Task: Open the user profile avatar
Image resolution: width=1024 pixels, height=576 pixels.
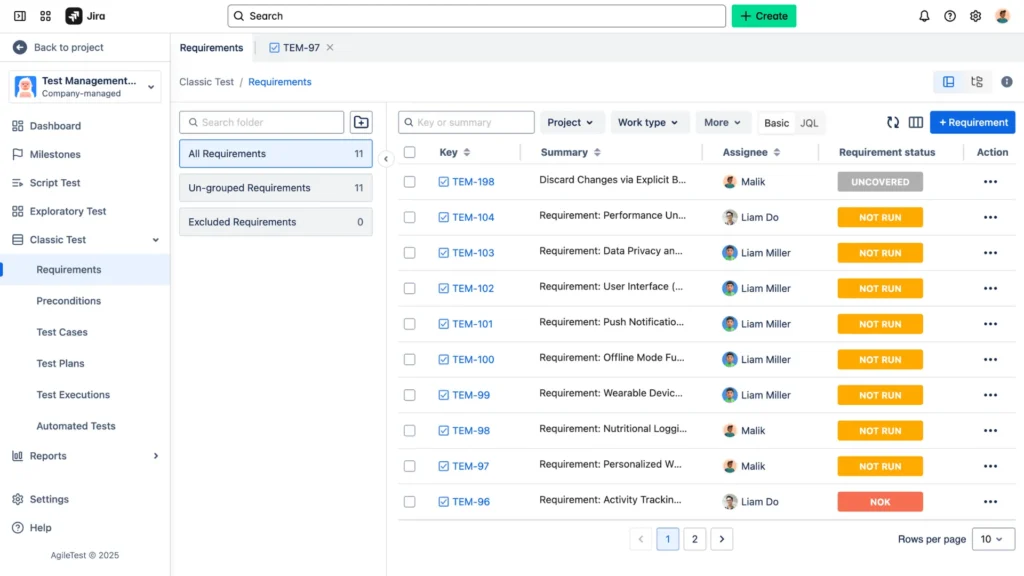Action: coord(1002,16)
